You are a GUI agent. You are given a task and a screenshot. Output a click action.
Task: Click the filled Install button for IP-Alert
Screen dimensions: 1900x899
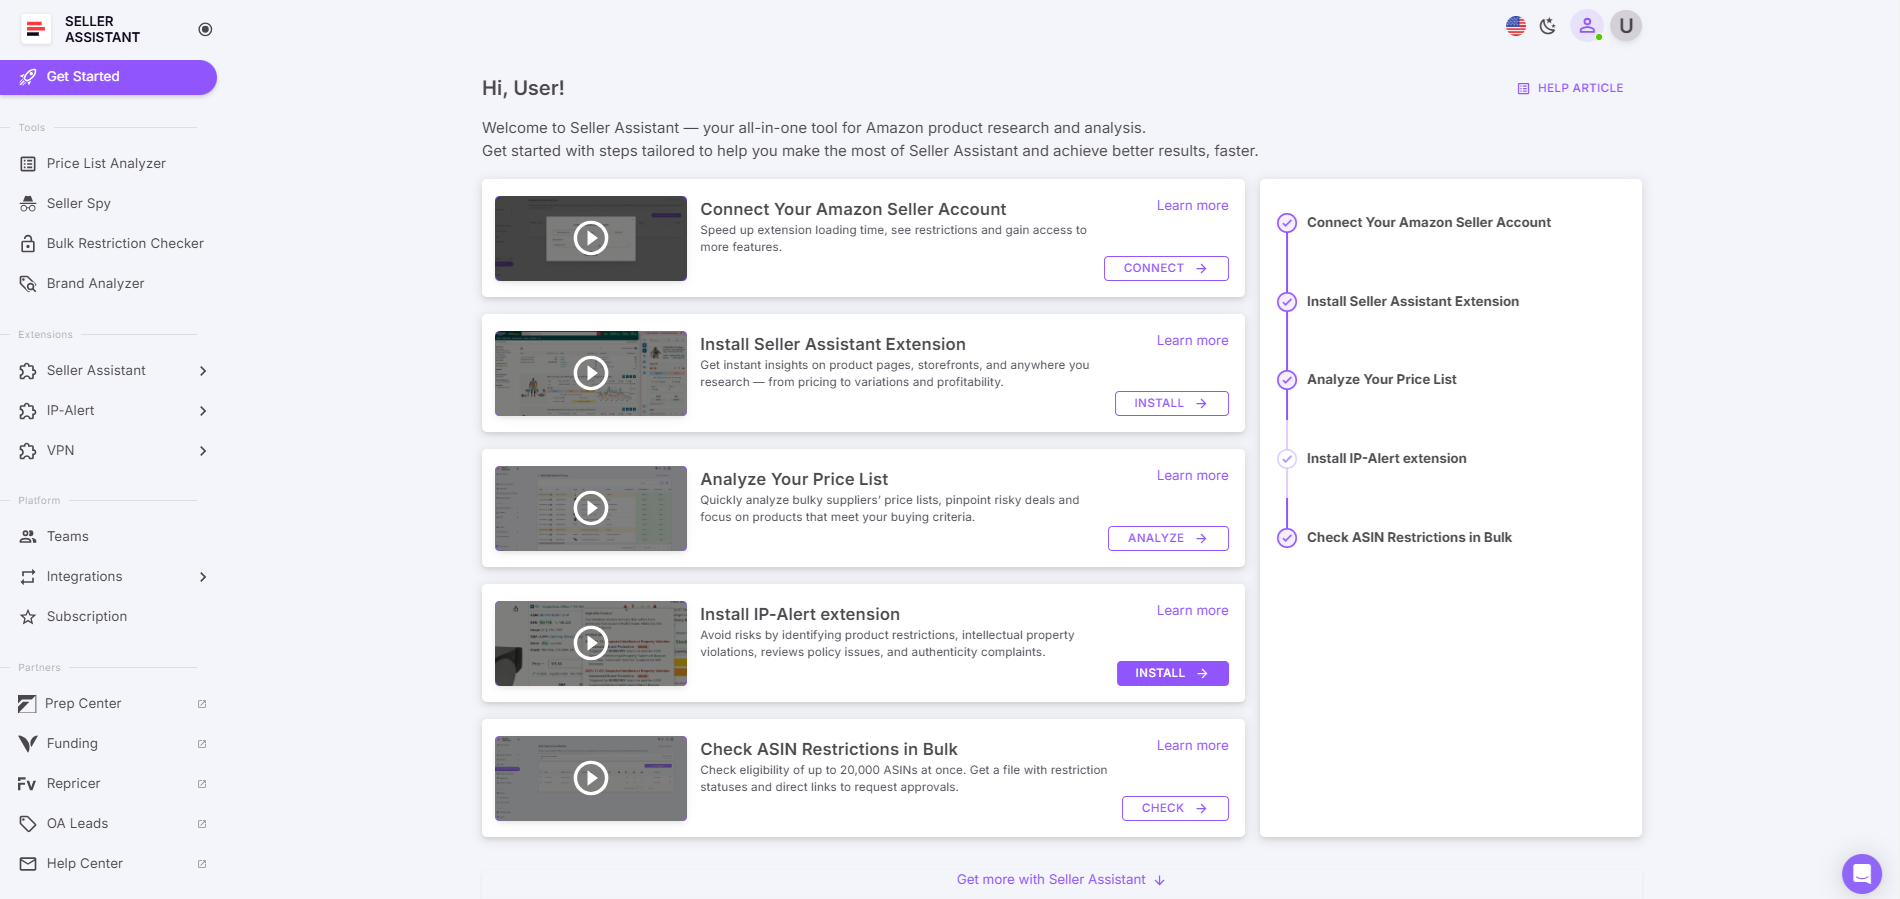click(1173, 673)
